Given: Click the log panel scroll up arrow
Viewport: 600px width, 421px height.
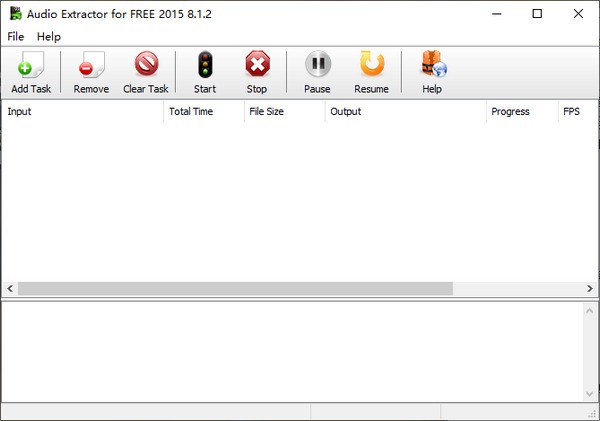Looking at the screenshot, I should 589,311.
